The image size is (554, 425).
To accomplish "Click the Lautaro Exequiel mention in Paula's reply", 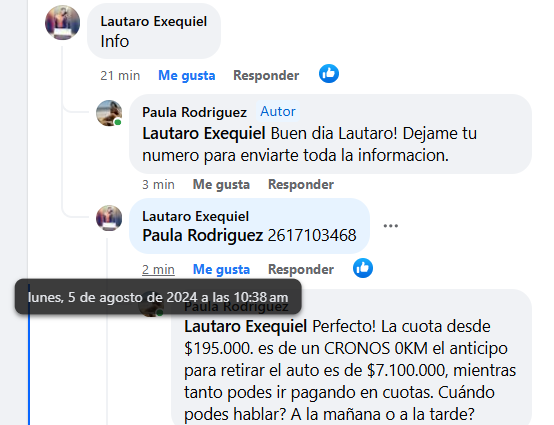I will (204, 134).
